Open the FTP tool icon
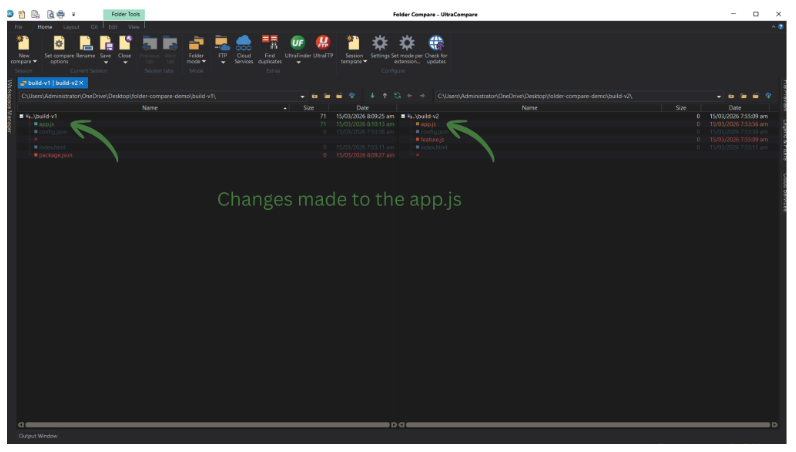 [x=222, y=43]
